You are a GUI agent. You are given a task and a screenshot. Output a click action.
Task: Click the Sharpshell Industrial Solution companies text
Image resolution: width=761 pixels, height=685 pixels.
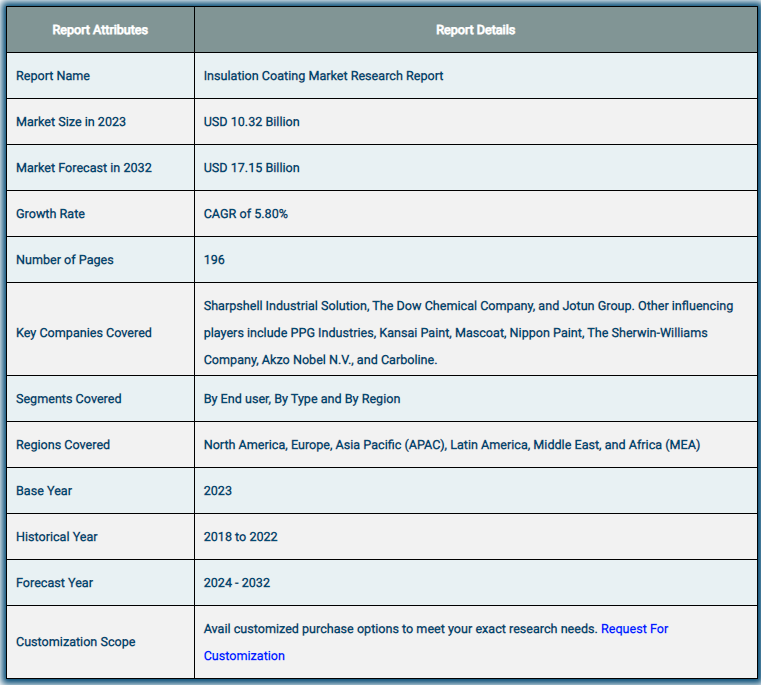468,333
